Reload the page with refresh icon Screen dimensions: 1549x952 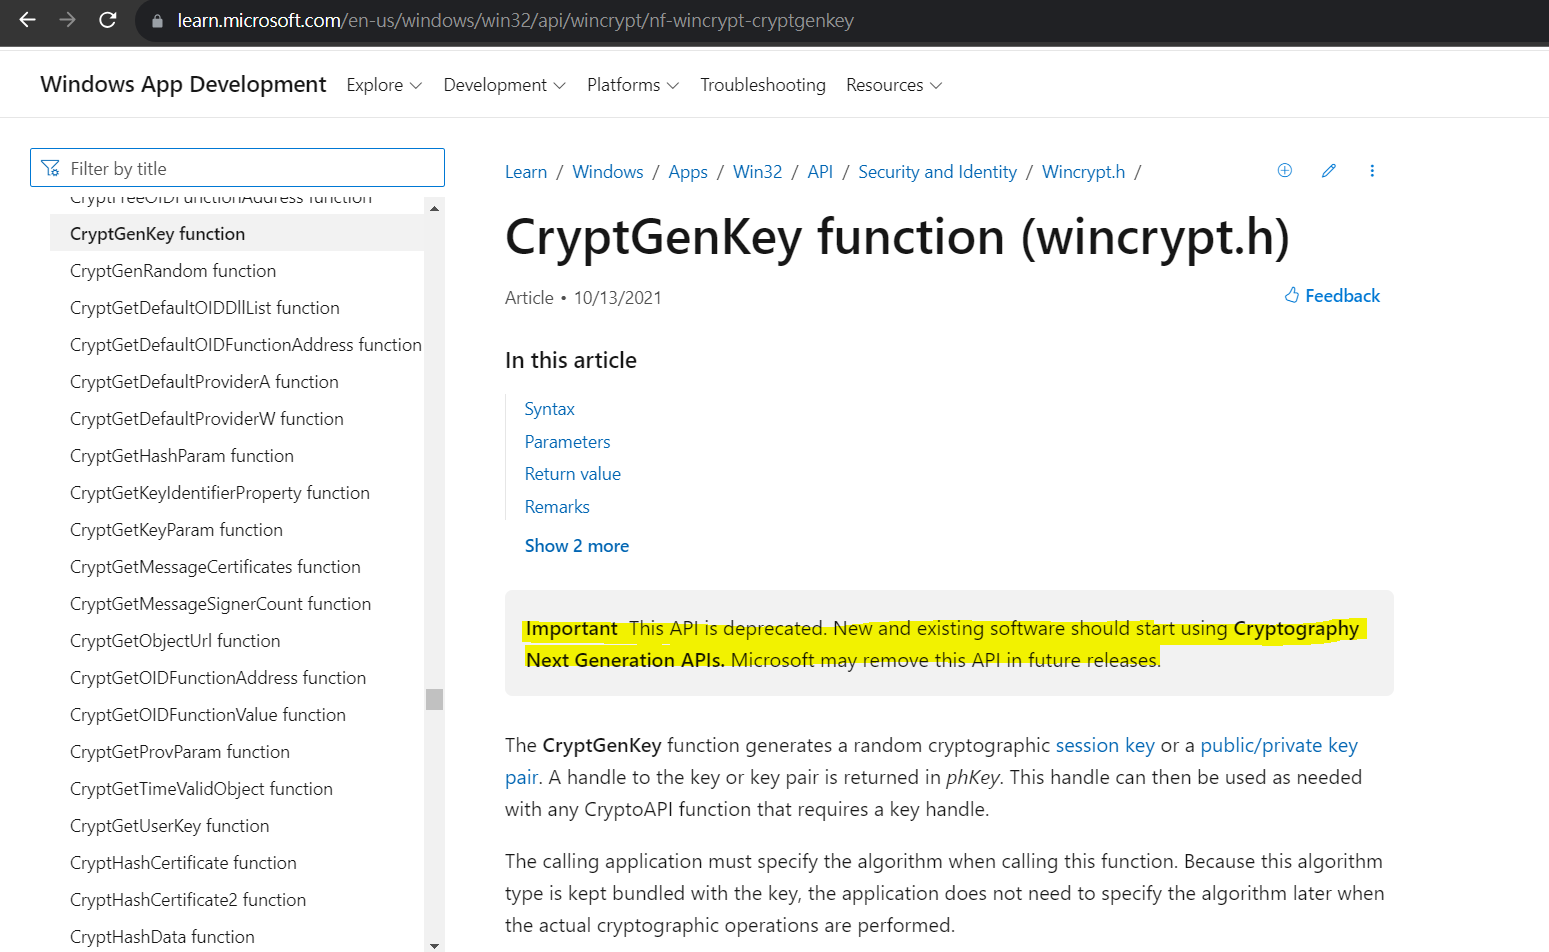(x=108, y=20)
